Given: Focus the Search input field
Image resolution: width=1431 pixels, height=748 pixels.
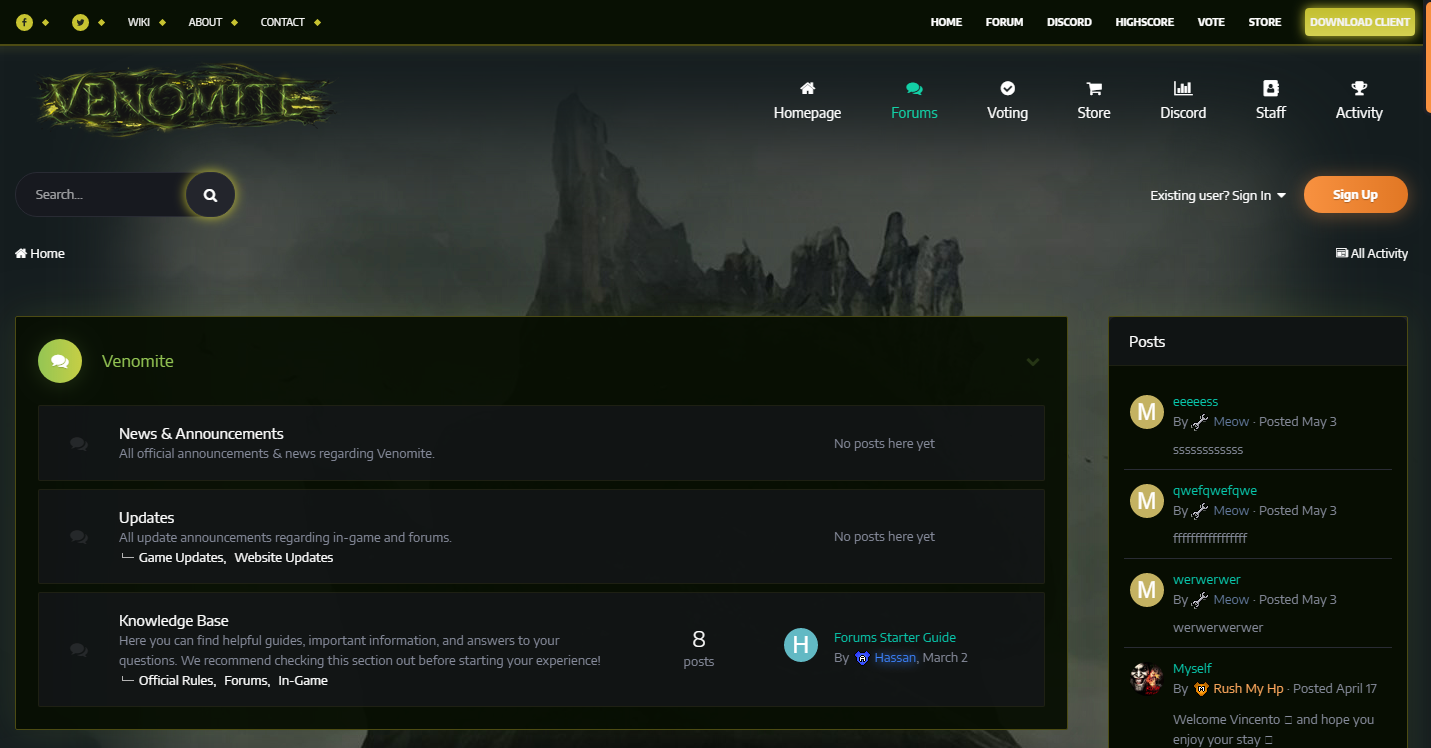Looking at the screenshot, I should point(100,195).
